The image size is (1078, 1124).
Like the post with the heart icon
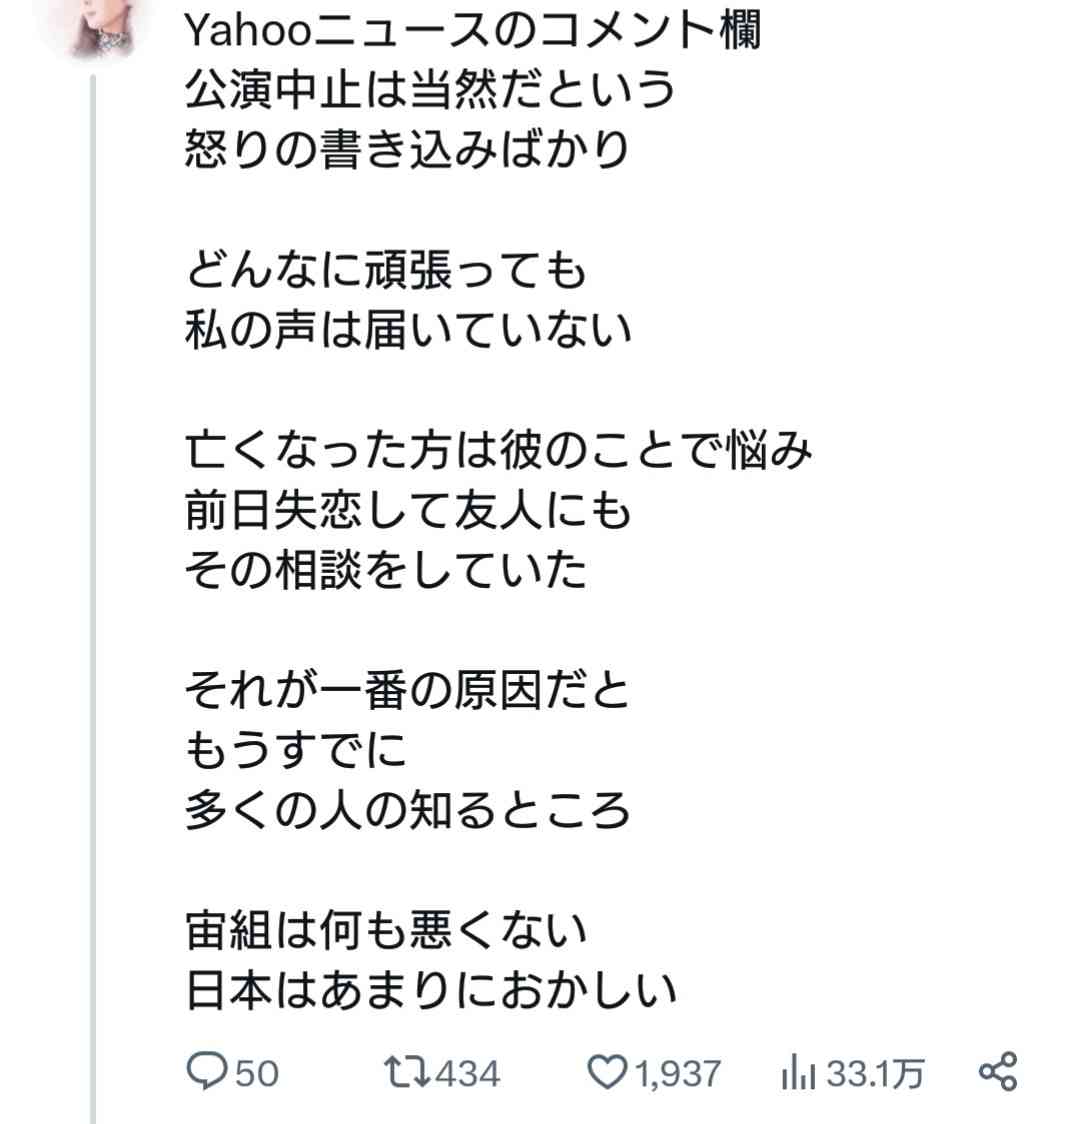[x=608, y=1072]
